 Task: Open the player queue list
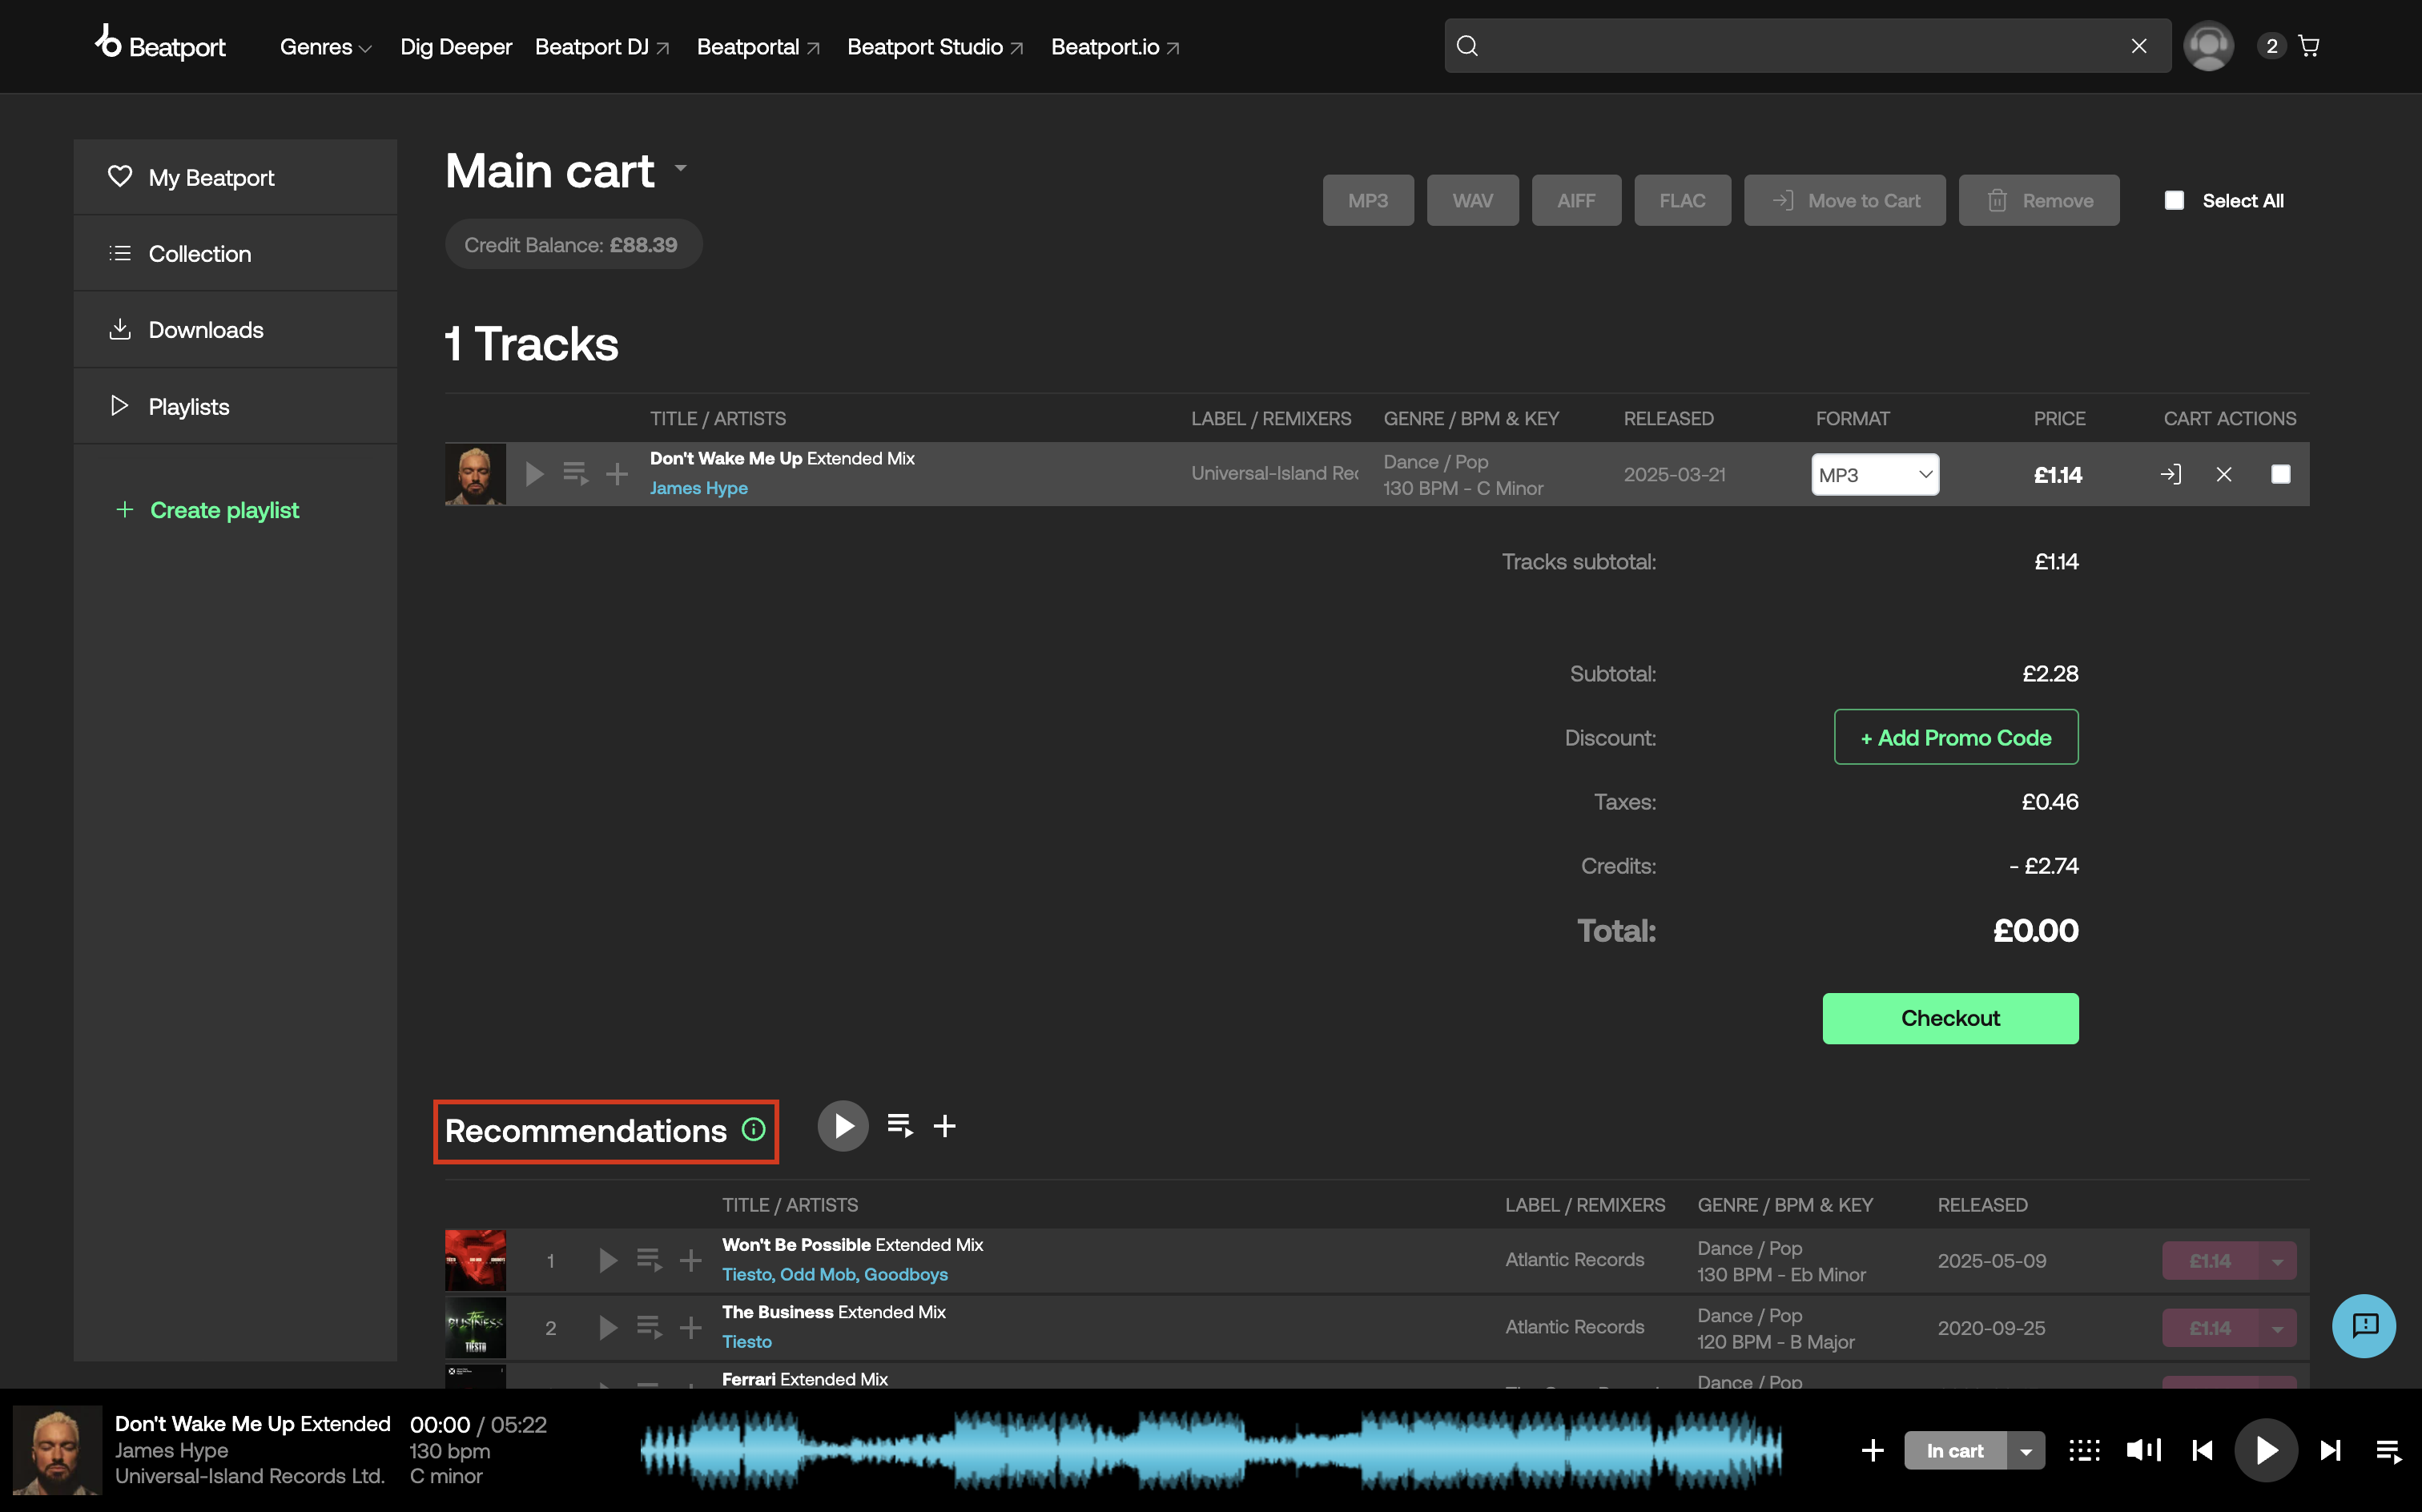(x=2389, y=1450)
